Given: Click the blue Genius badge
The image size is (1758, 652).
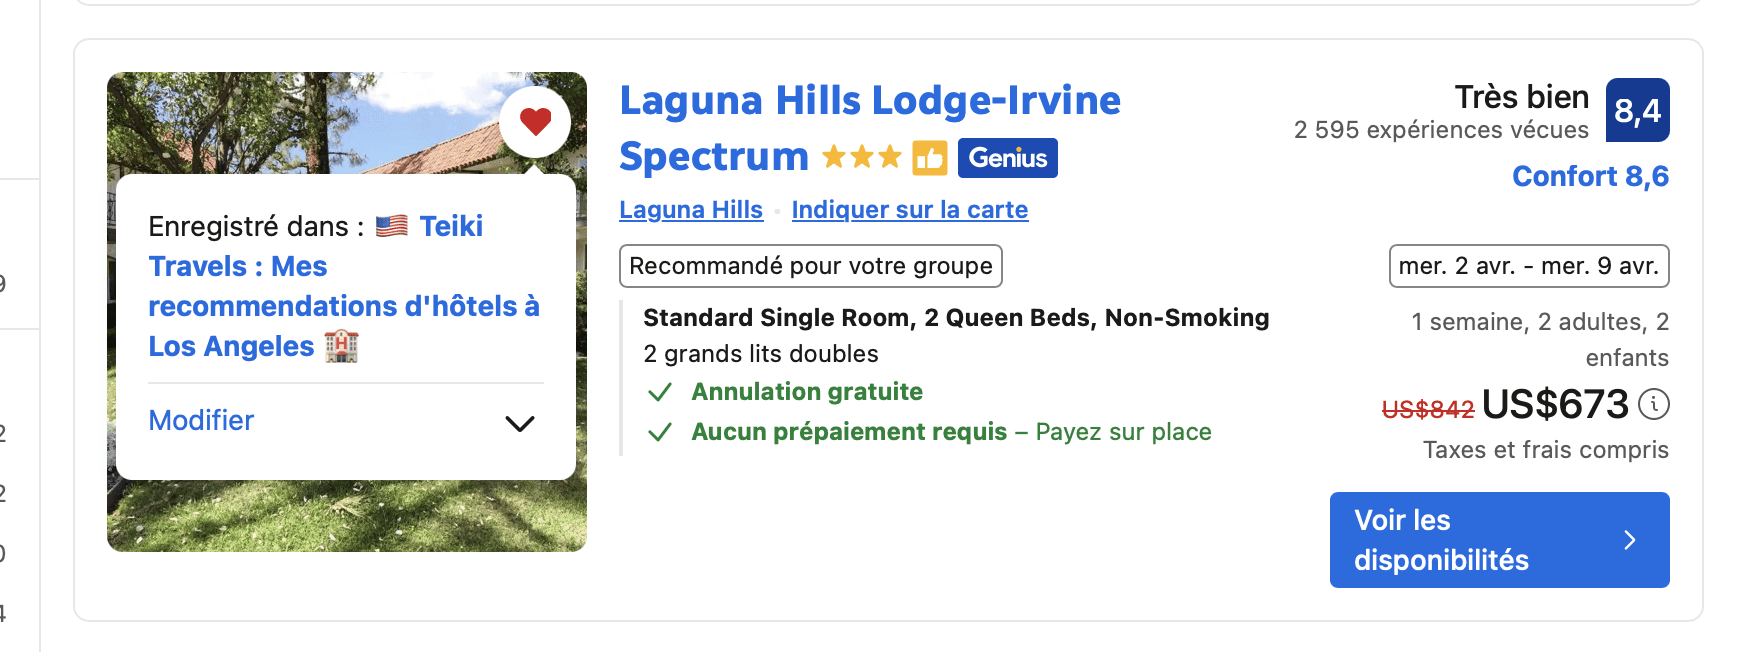Looking at the screenshot, I should point(1007,158).
